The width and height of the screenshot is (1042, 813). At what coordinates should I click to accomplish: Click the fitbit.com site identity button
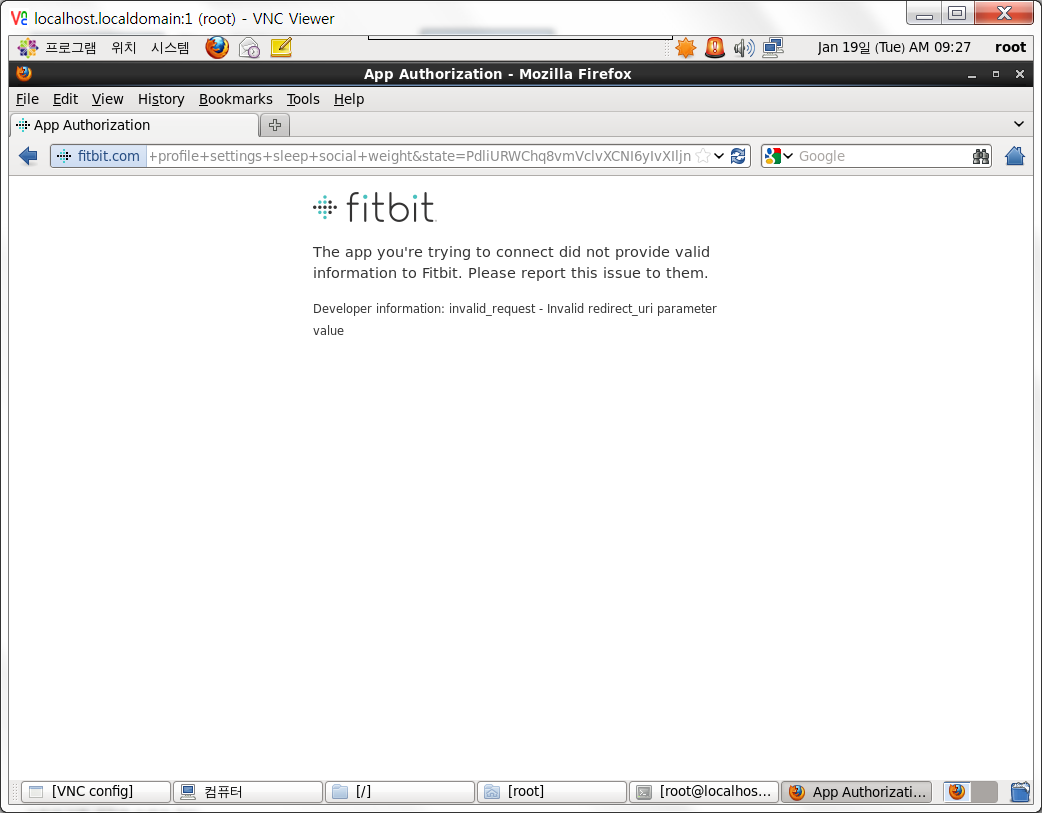[x=99, y=156]
